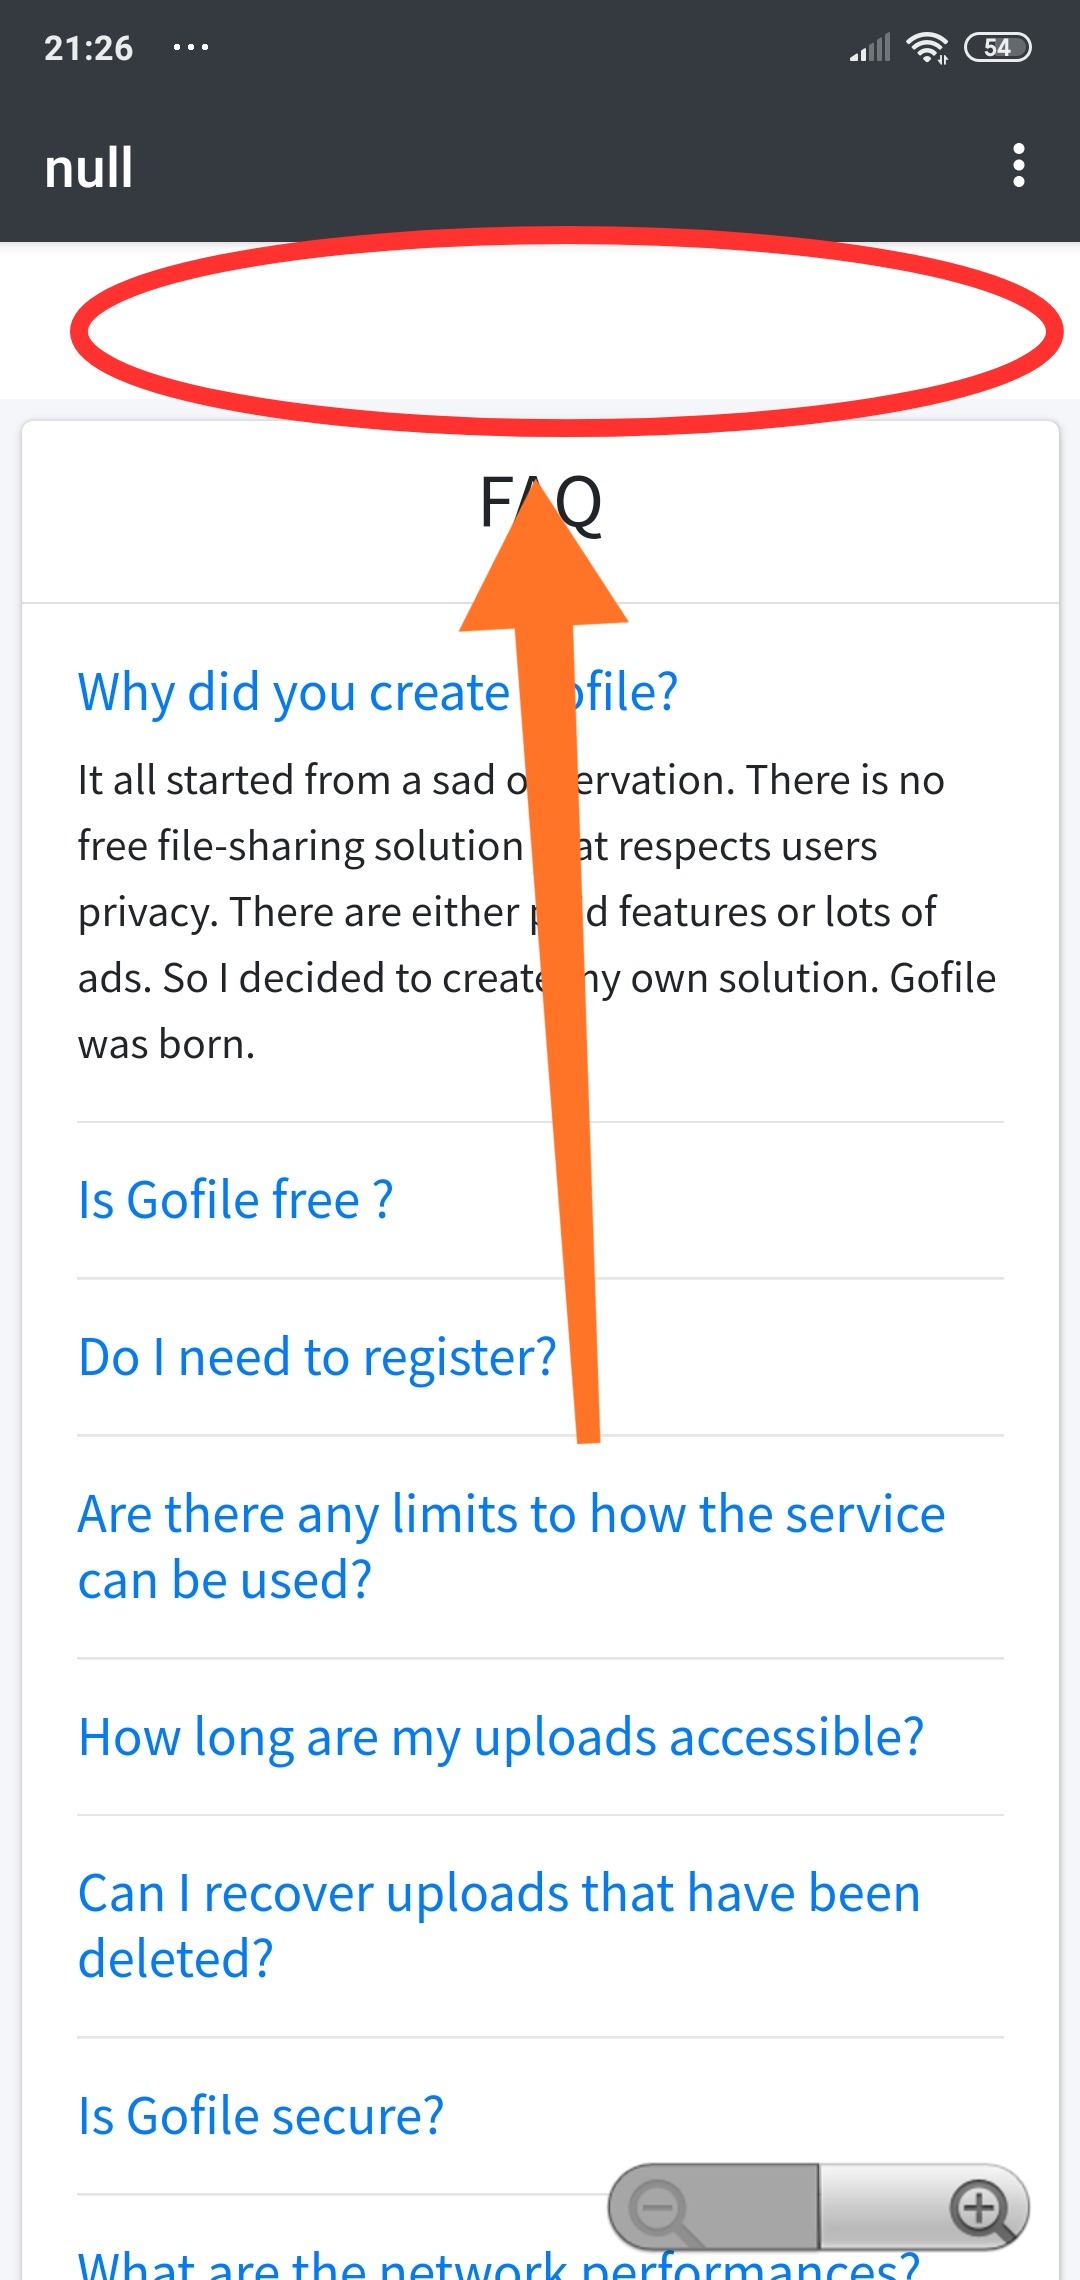
Task: Expand the recover deleted uploads question
Action: pyautogui.click(x=498, y=1925)
